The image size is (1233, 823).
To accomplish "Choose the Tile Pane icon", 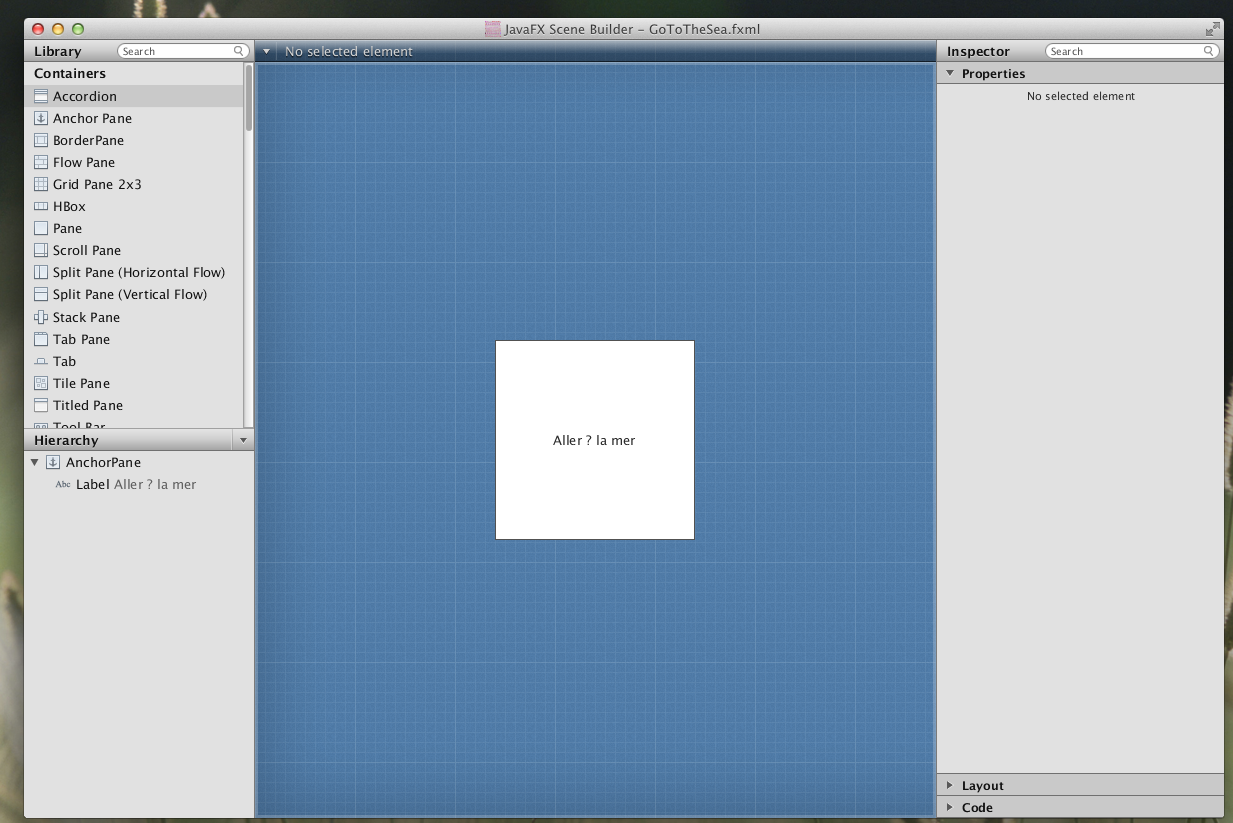I will [41, 383].
